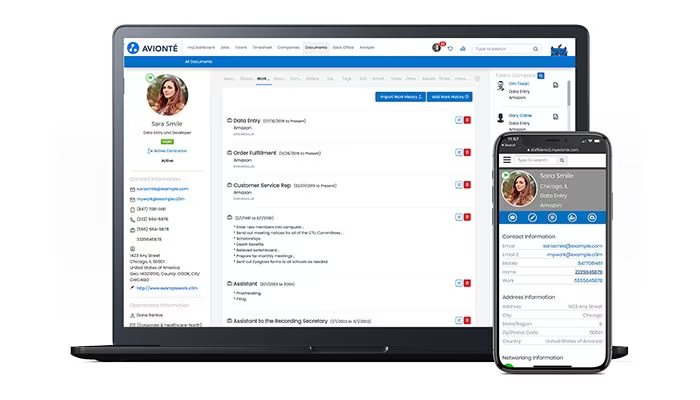Open document icon beside Om Tiwari
700x400 pixels.
tap(555, 85)
